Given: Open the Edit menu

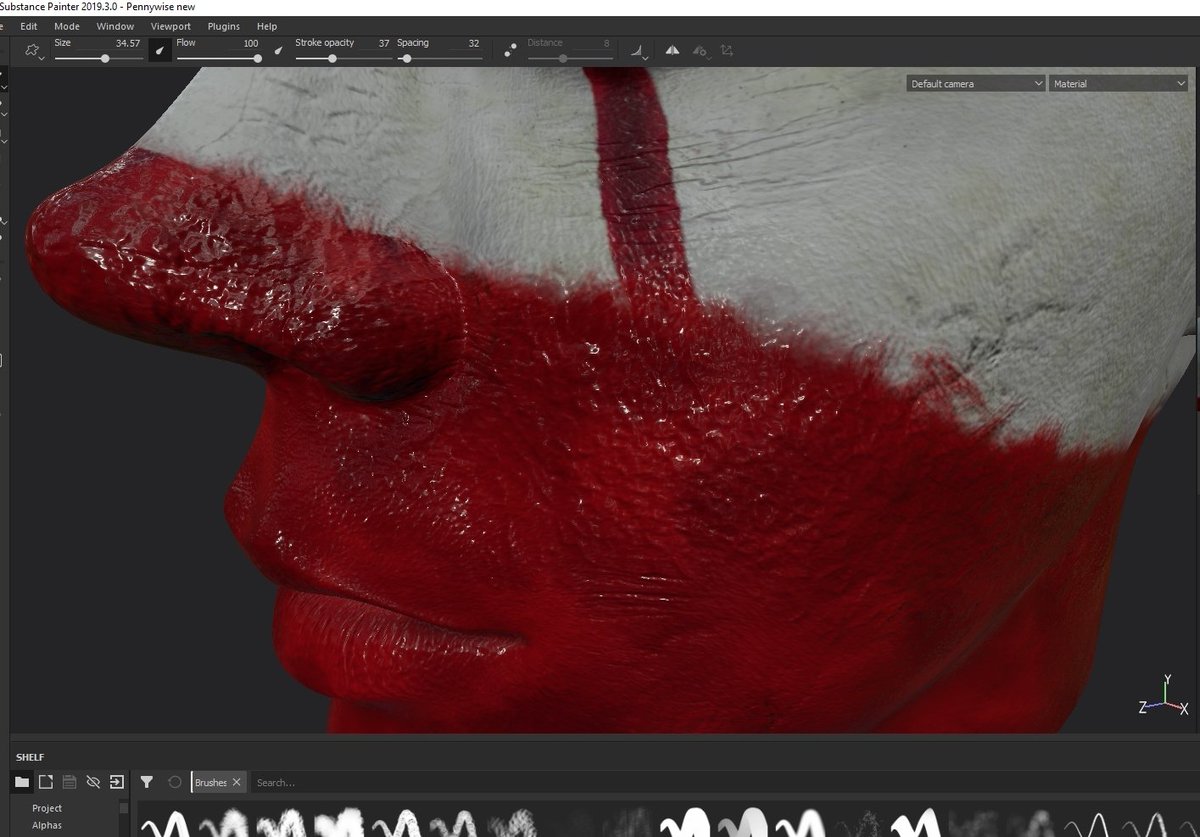Looking at the screenshot, I should [29, 26].
